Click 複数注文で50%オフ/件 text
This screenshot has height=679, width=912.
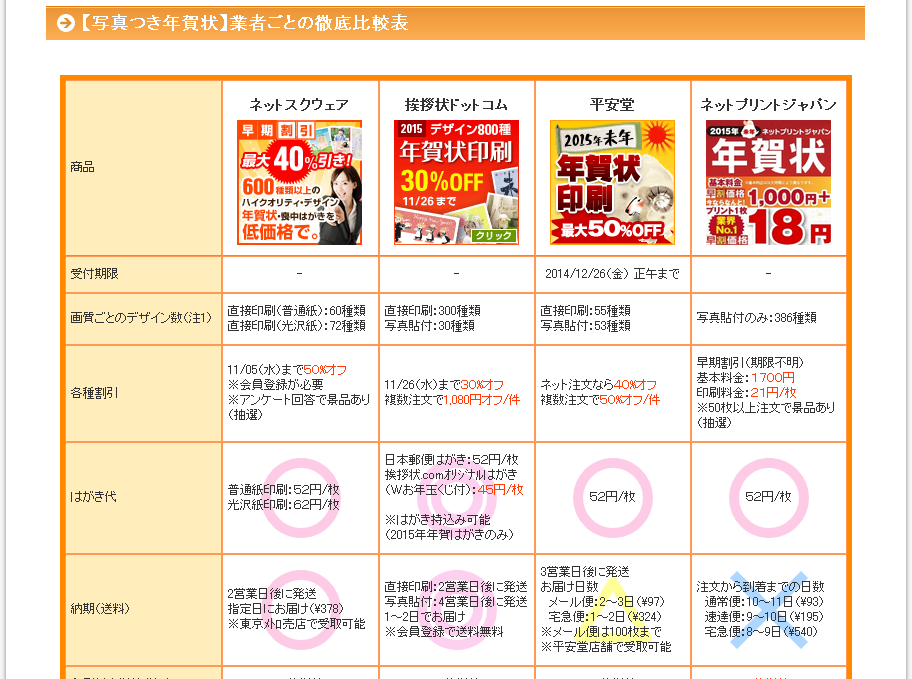tap(600, 400)
